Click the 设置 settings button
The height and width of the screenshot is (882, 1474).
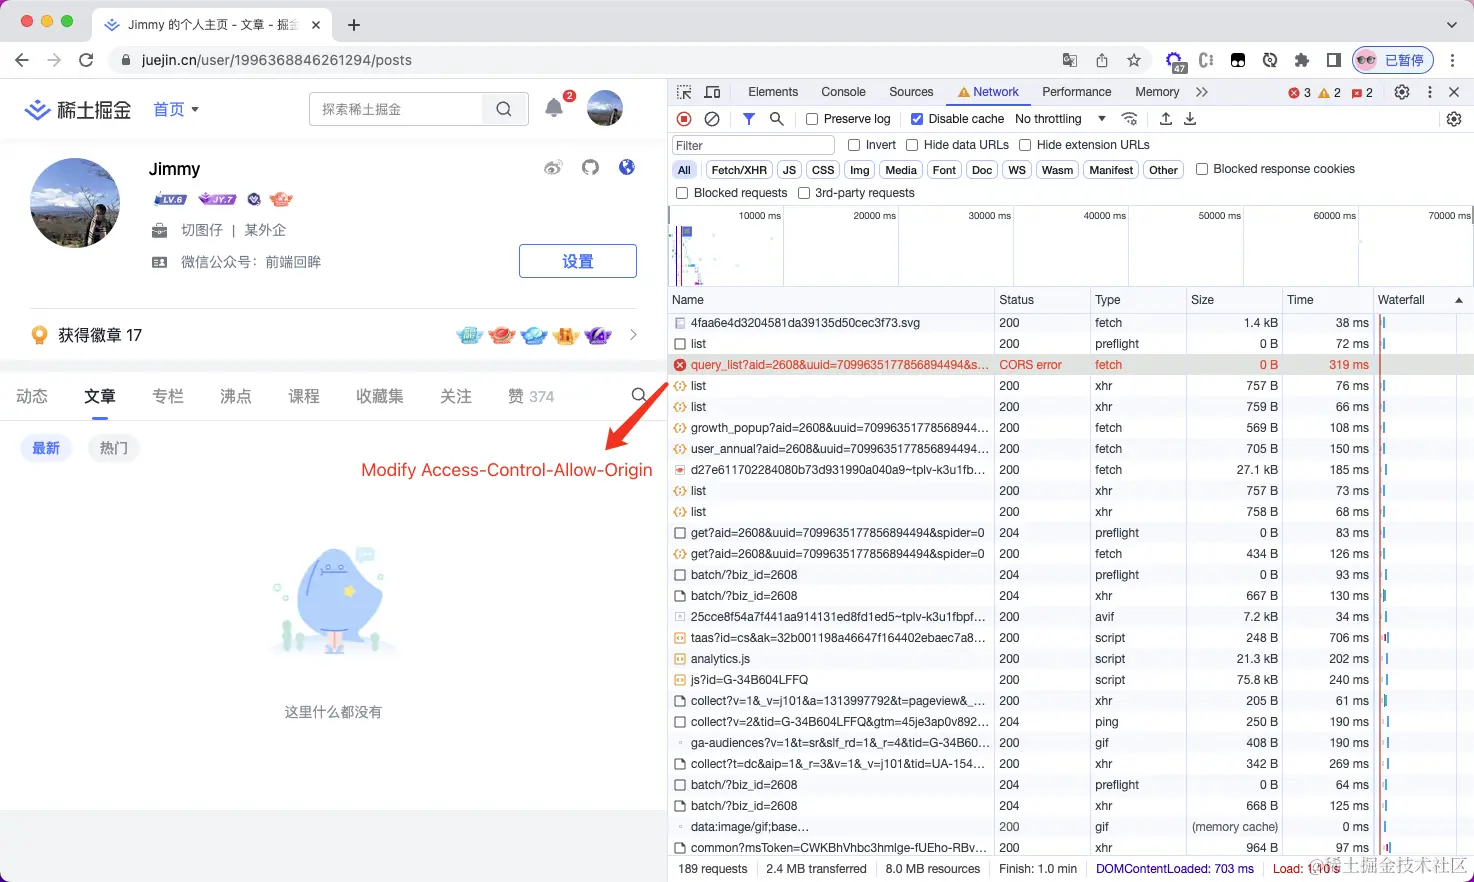click(578, 261)
